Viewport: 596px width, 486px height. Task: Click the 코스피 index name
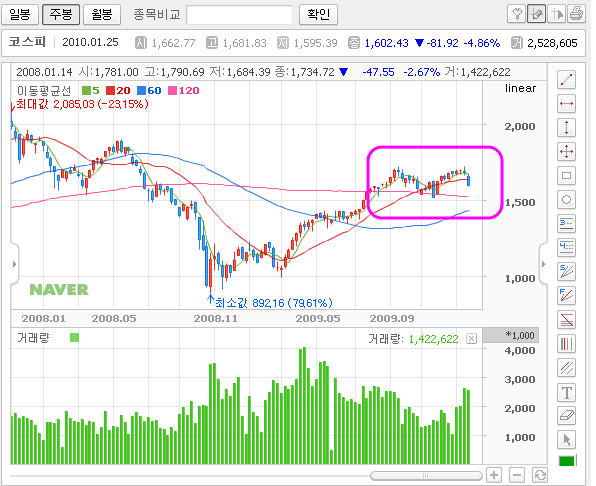point(27,42)
